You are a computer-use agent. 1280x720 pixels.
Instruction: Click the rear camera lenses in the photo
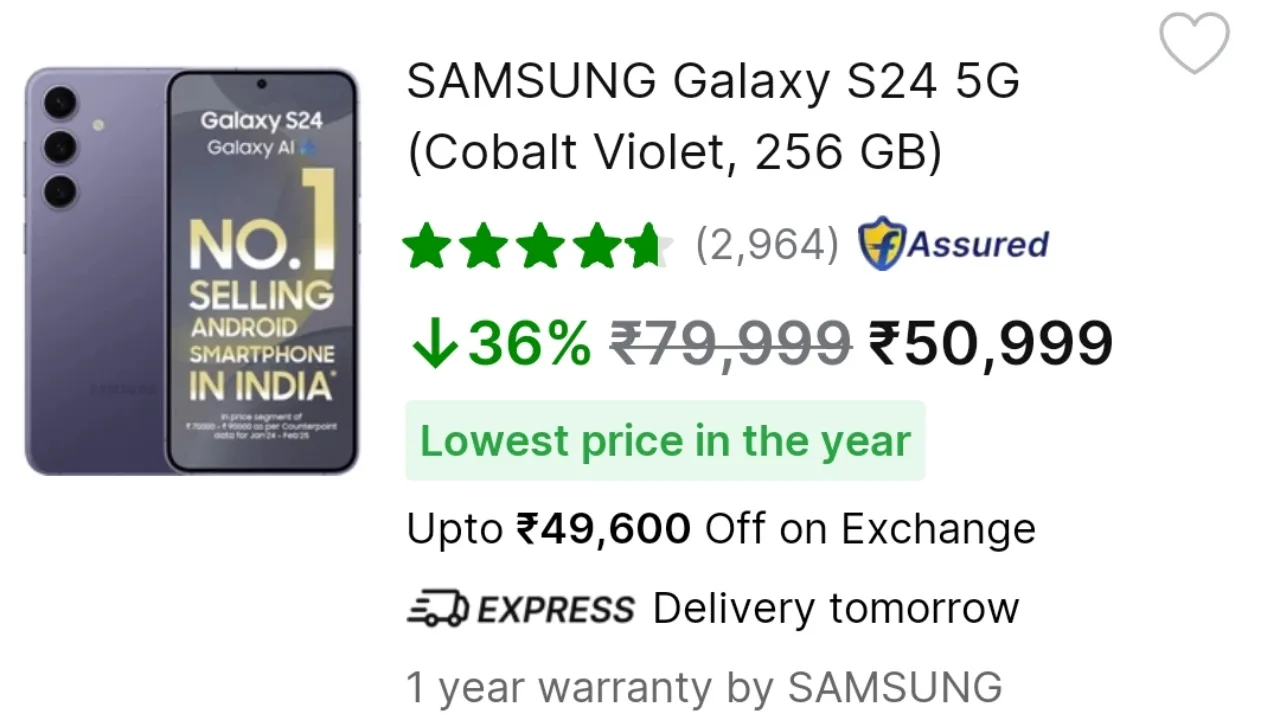coord(61,146)
